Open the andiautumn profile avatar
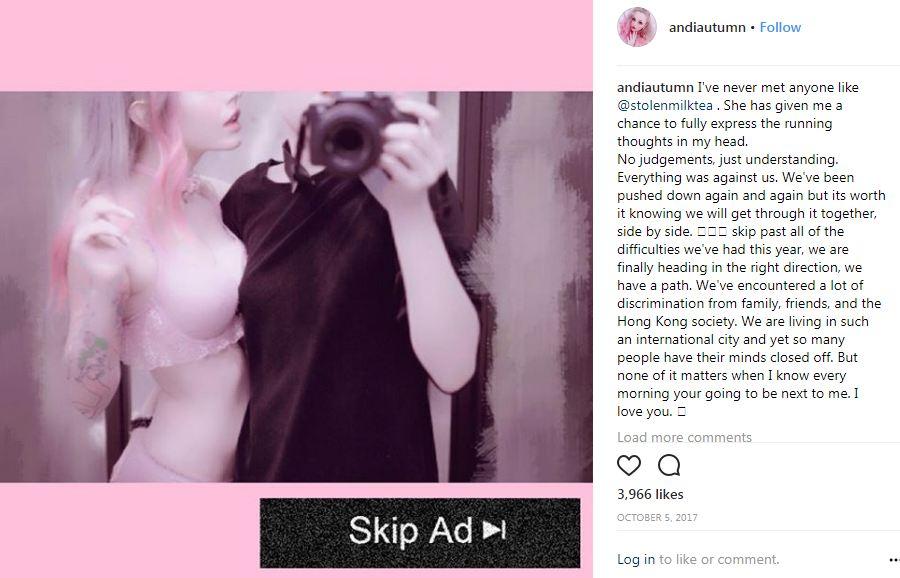This screenshot has height=578, width=900. click(x=637, y=27)
